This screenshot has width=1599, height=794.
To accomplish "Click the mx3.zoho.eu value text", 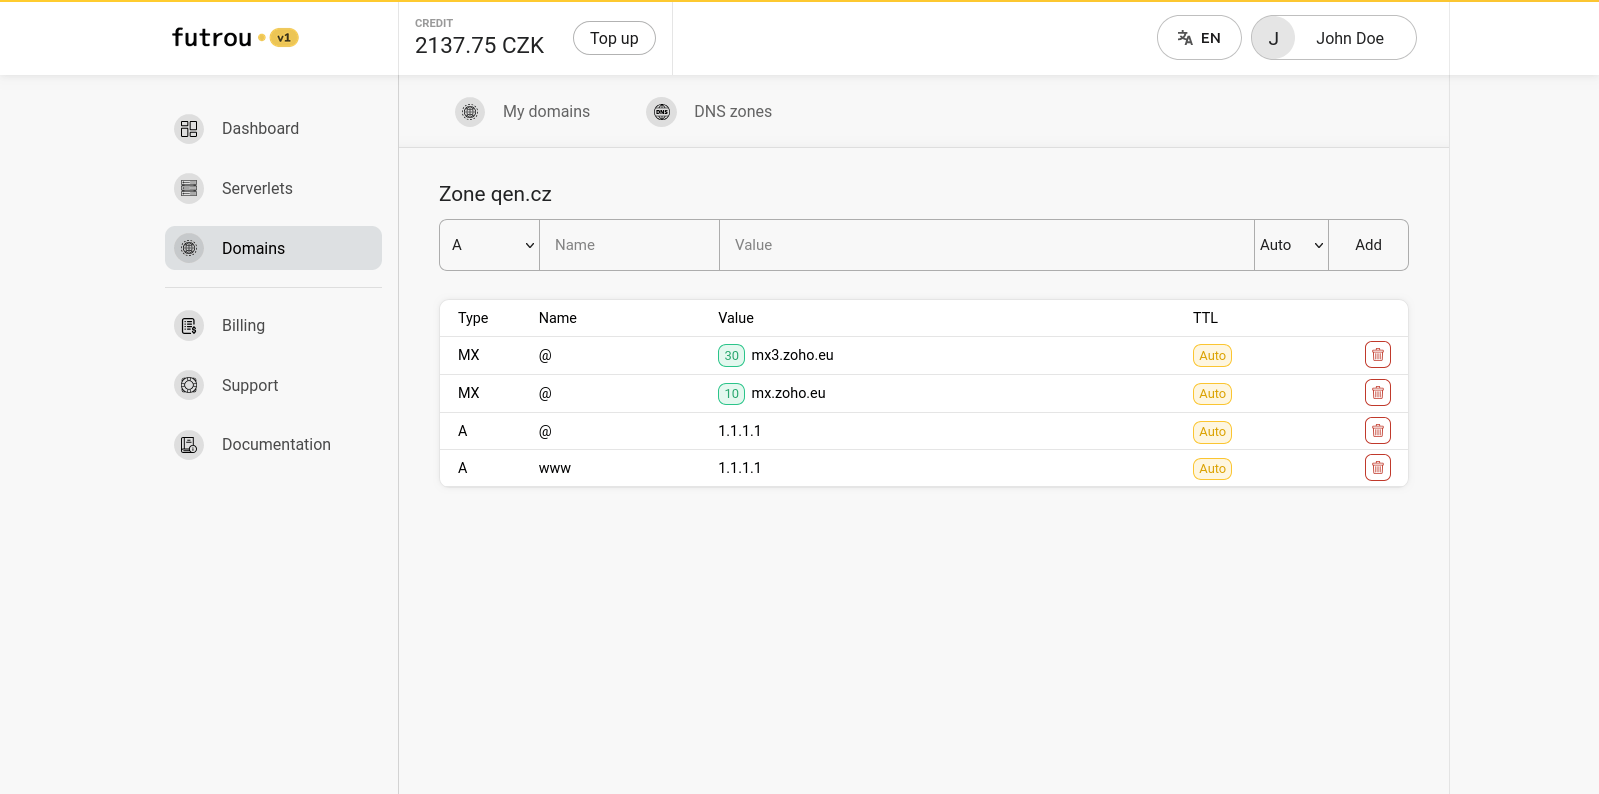I will (792, 355).
